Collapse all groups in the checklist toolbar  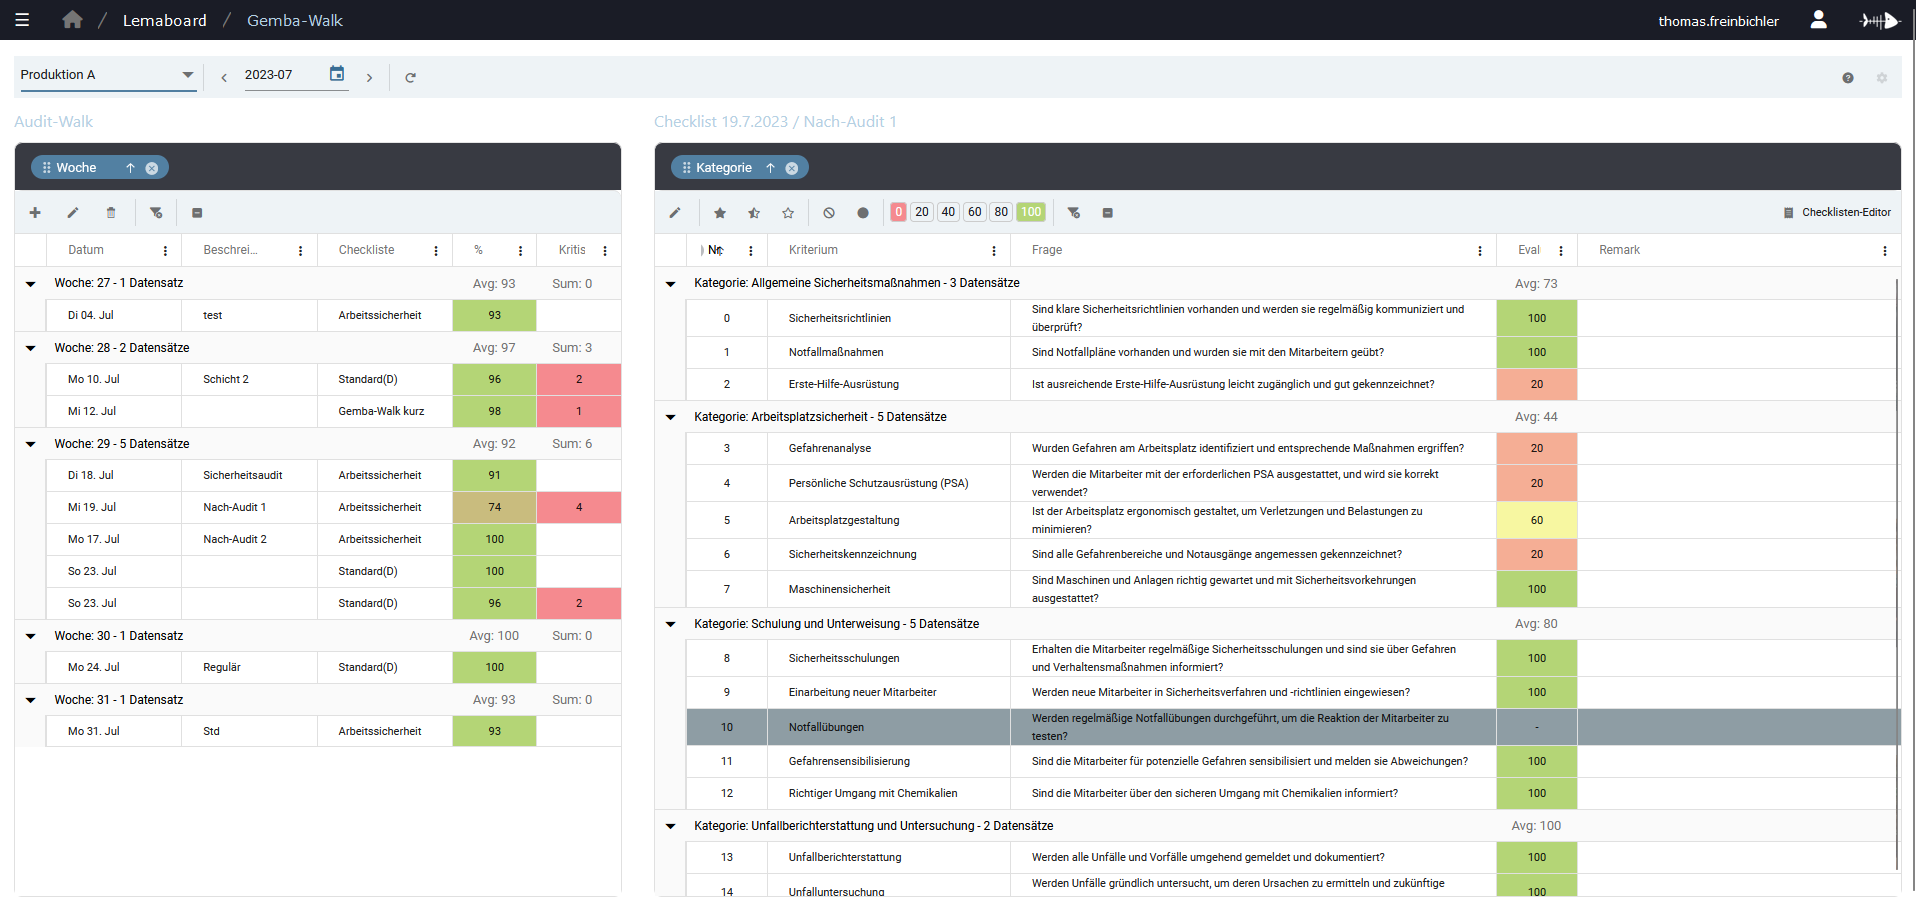point(1108,213)
